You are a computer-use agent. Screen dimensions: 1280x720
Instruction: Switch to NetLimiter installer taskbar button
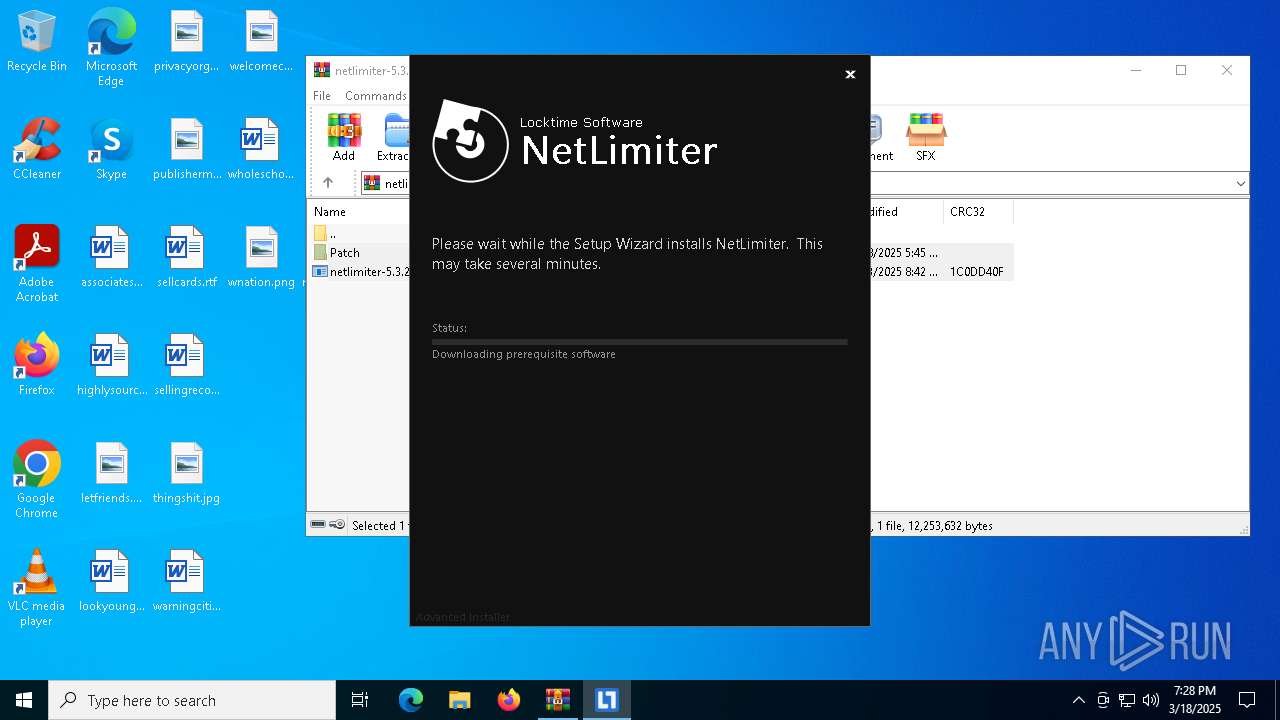[607, 700]
